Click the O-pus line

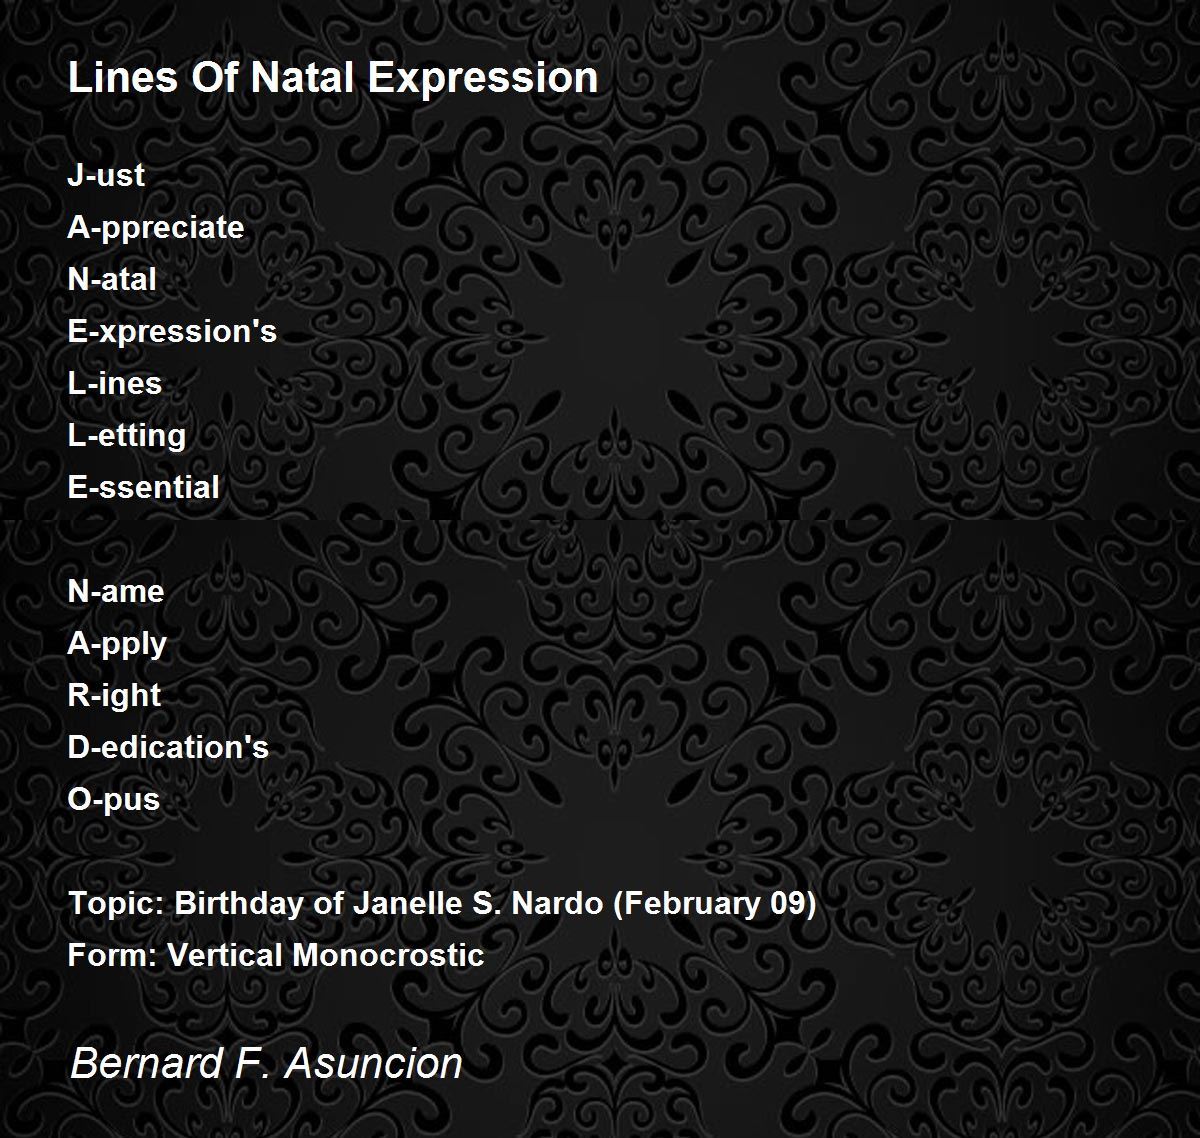(114, 800)
